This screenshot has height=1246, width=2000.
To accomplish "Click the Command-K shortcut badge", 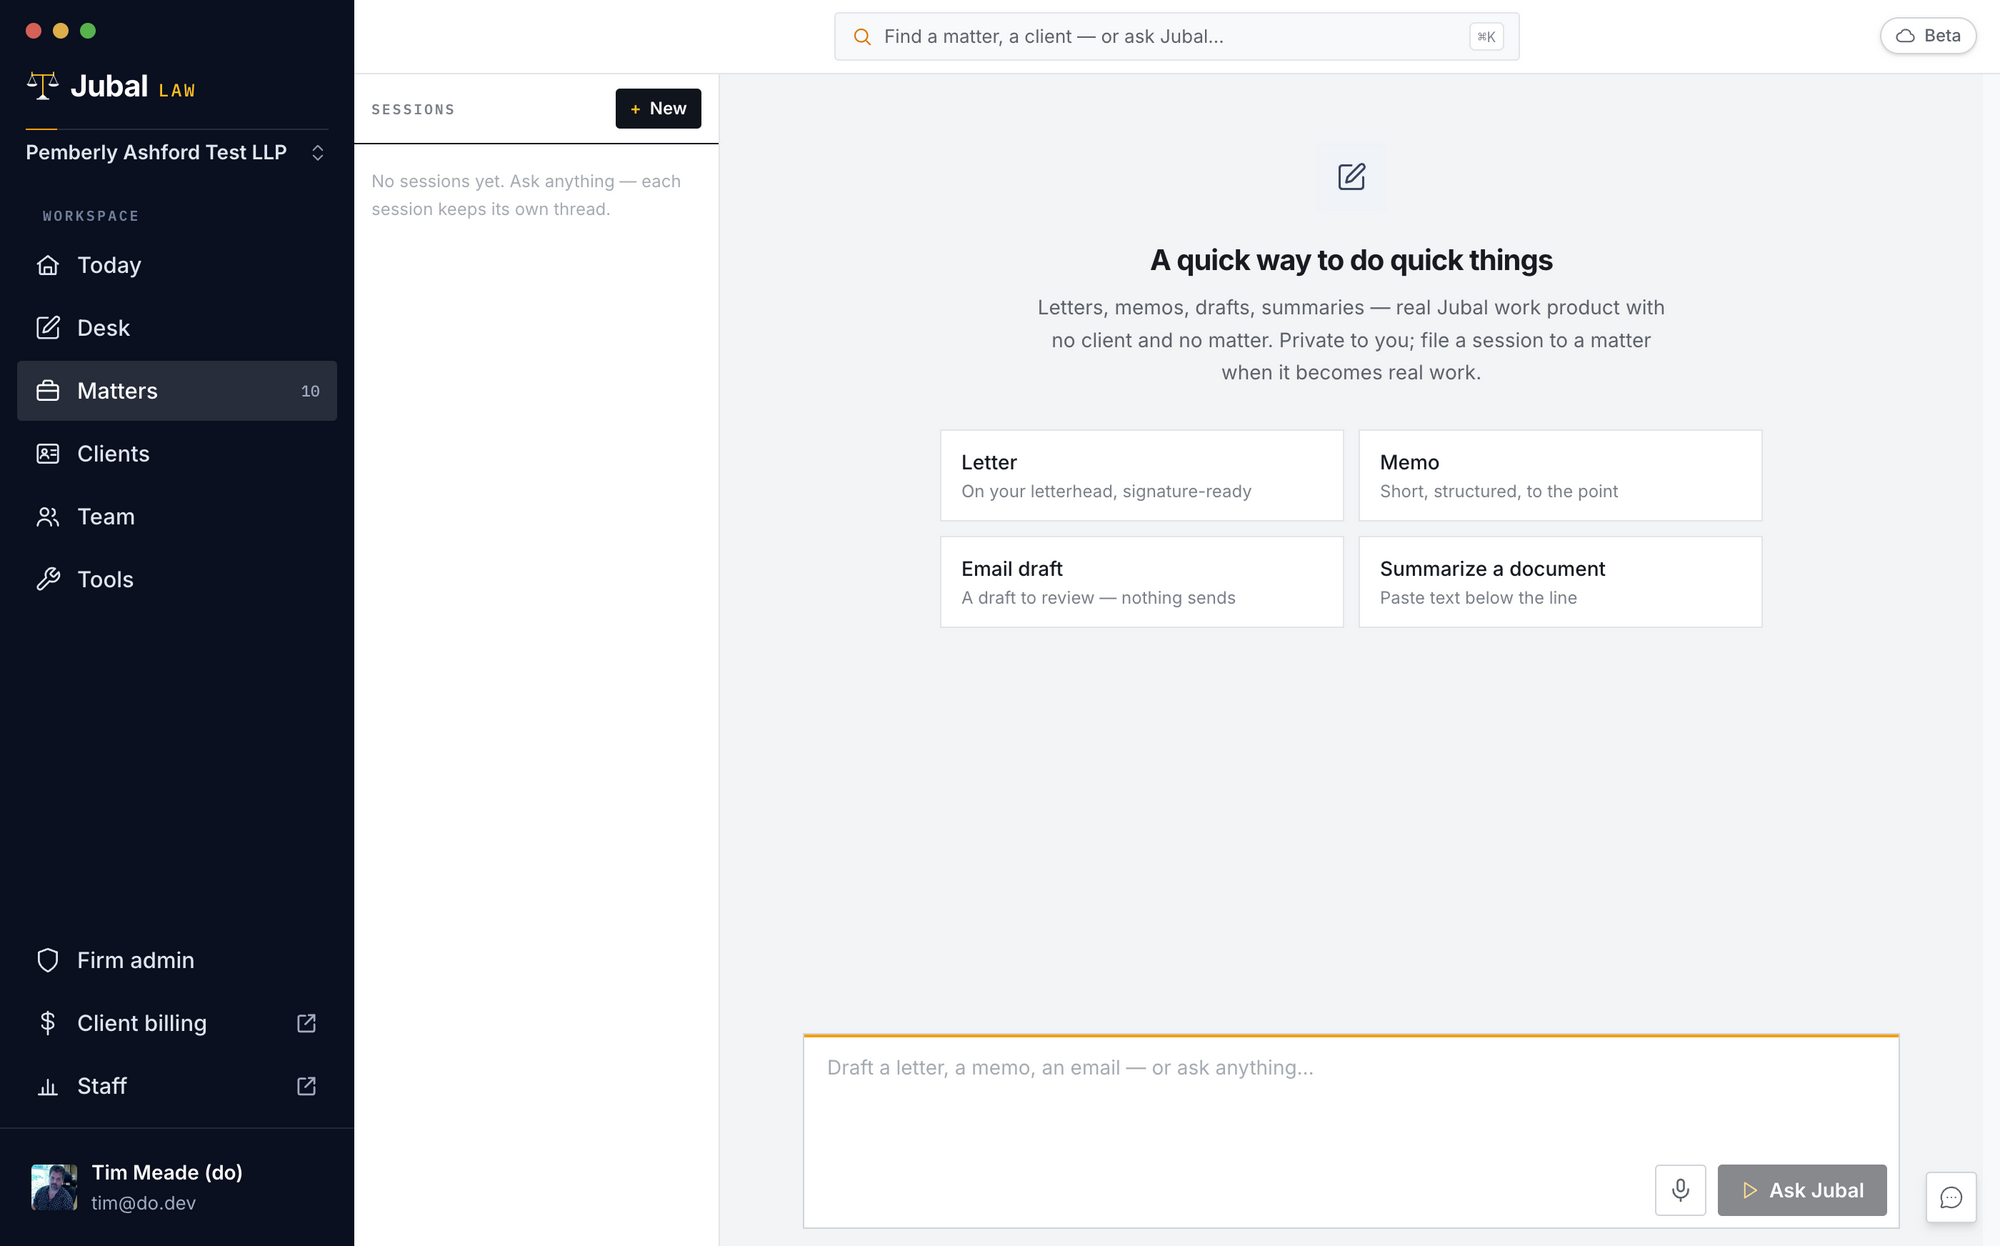I will (1486, 37).
